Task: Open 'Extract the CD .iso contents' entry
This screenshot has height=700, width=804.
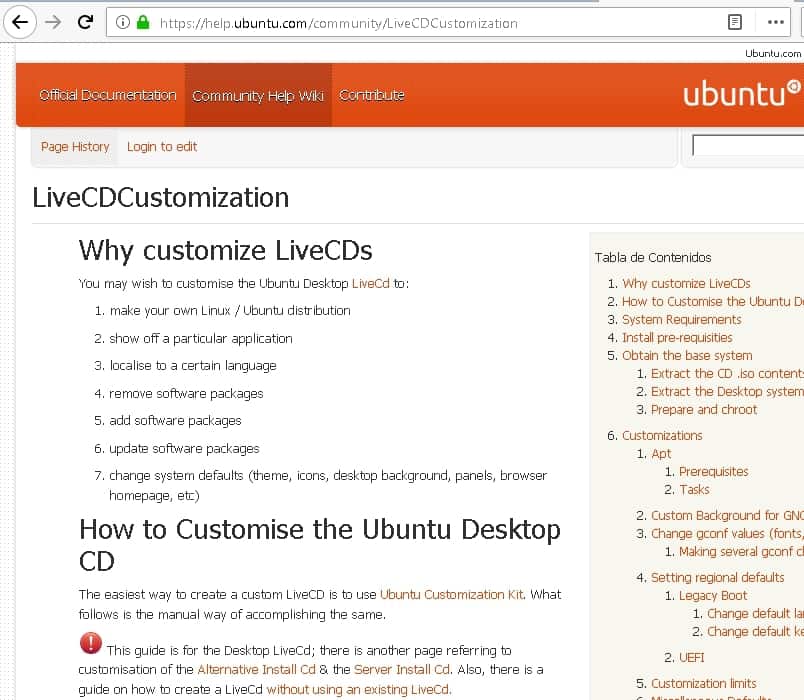Action: coord(727,373)
